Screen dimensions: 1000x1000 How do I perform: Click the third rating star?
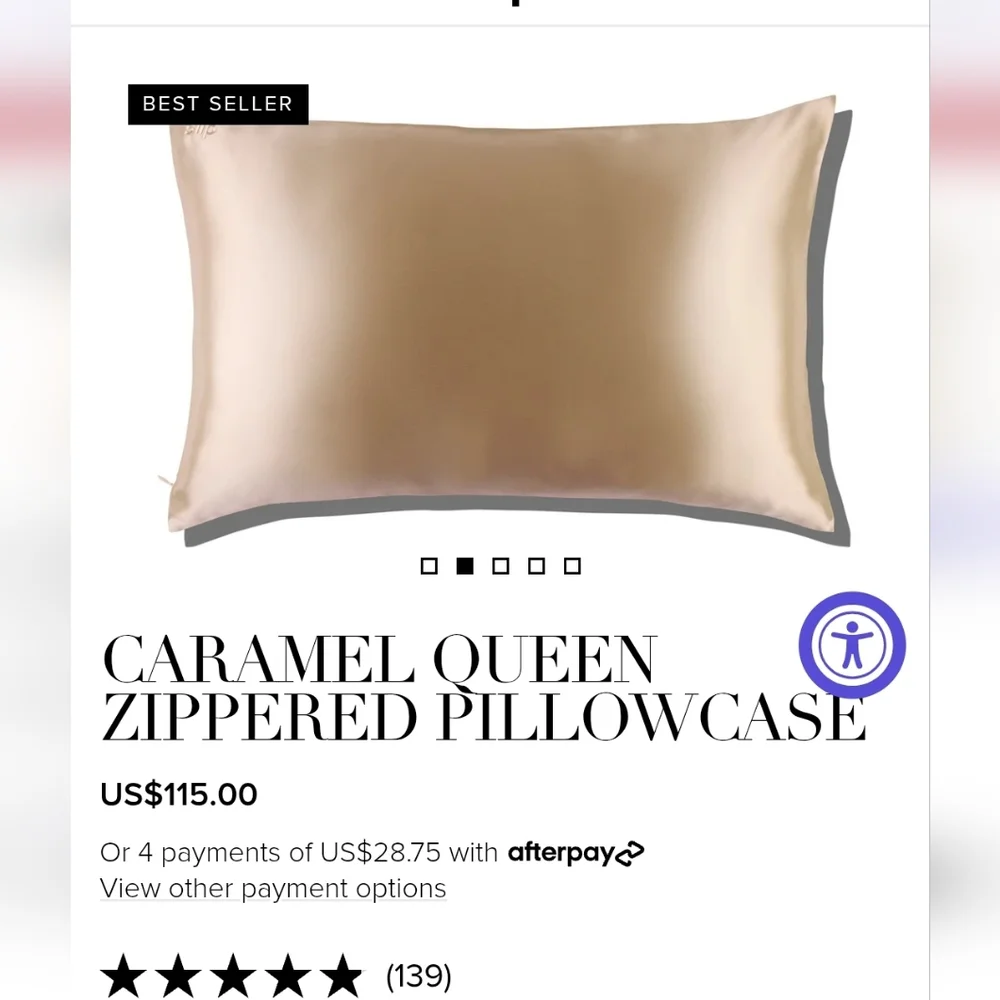(x=233, y=976)
